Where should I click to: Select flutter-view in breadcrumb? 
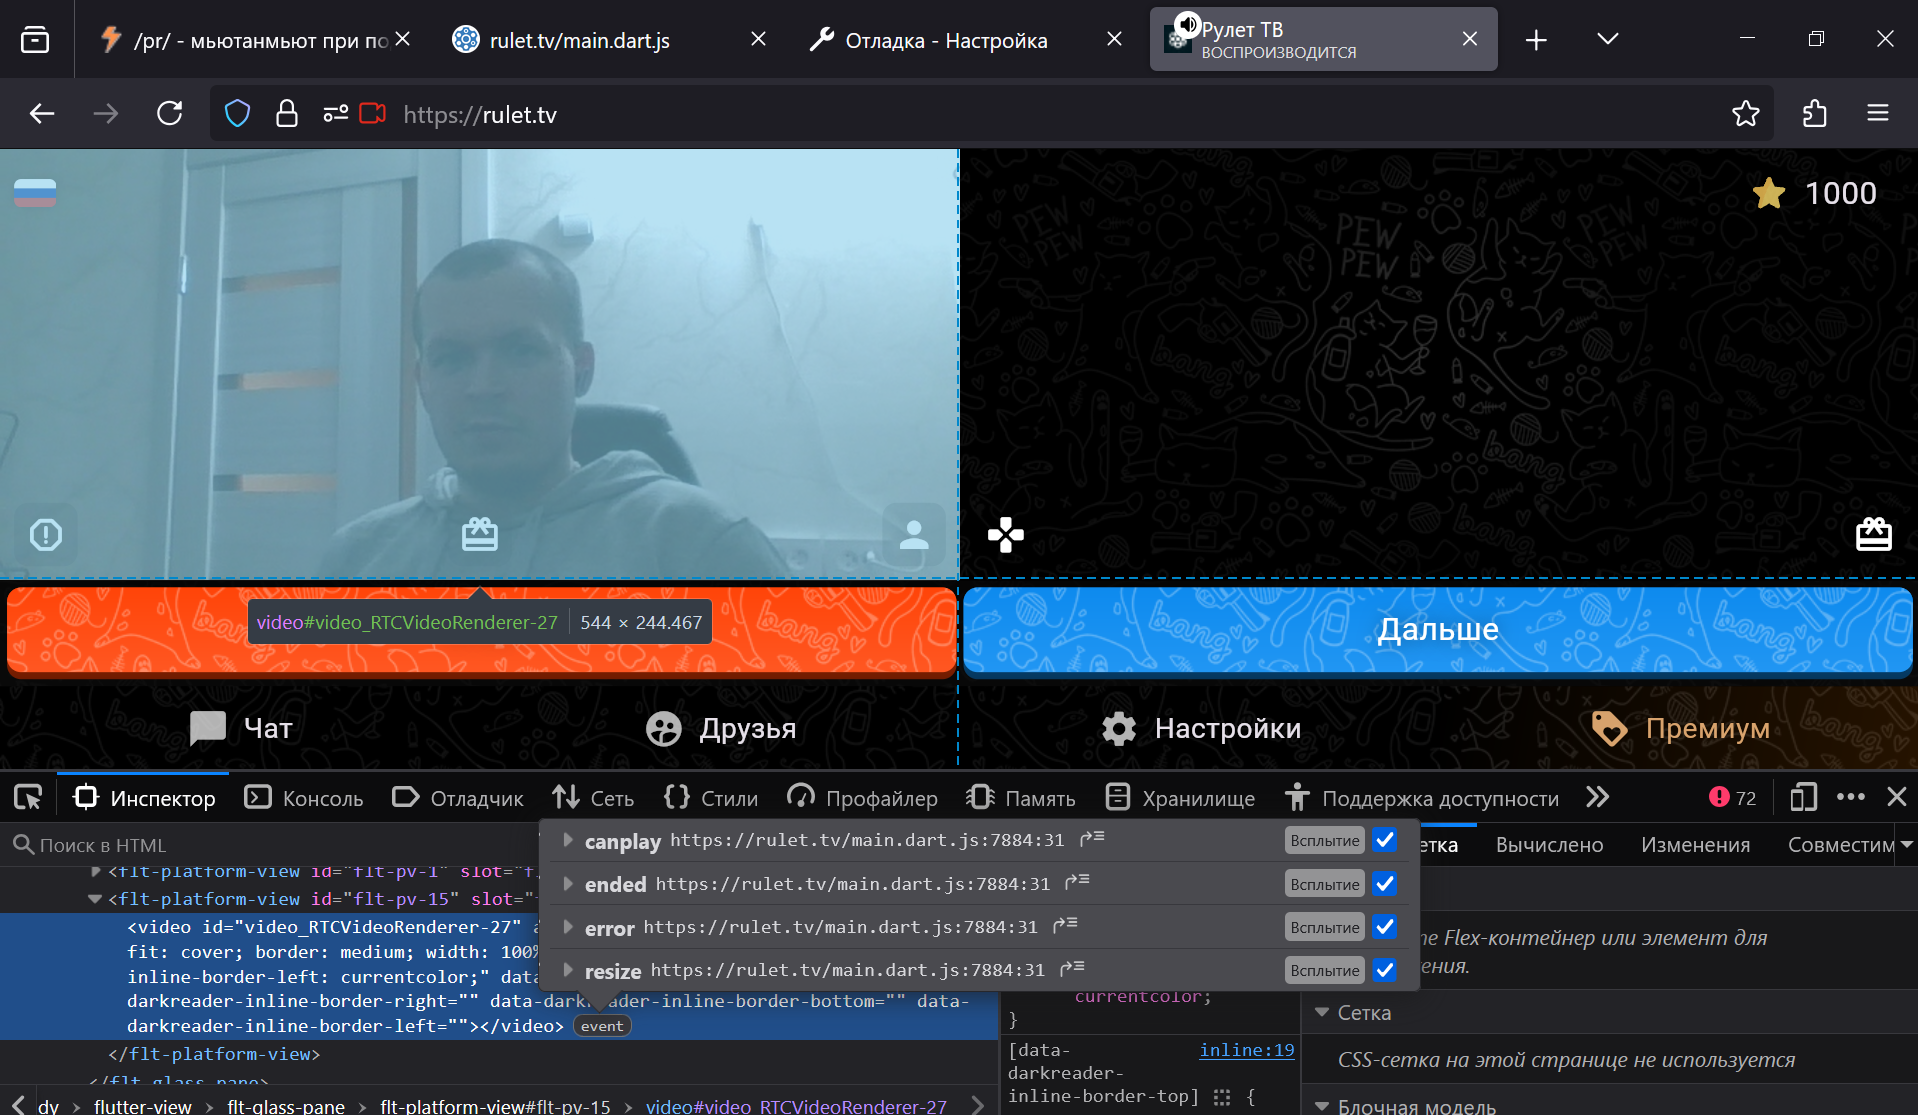[143, 1106]
